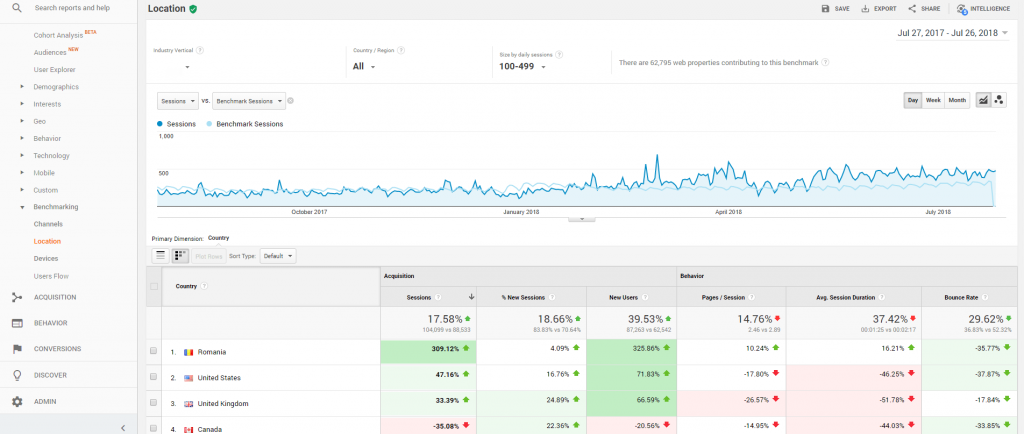Open the Intelligence panel icon
The width and height of the screenshot is (1024, 434).
(x=962, y=8)
